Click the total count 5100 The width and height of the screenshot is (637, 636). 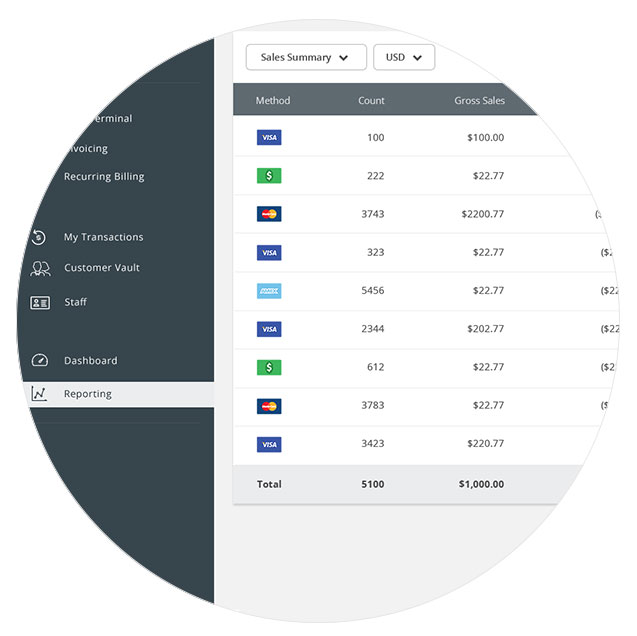[x=373, y=484]
